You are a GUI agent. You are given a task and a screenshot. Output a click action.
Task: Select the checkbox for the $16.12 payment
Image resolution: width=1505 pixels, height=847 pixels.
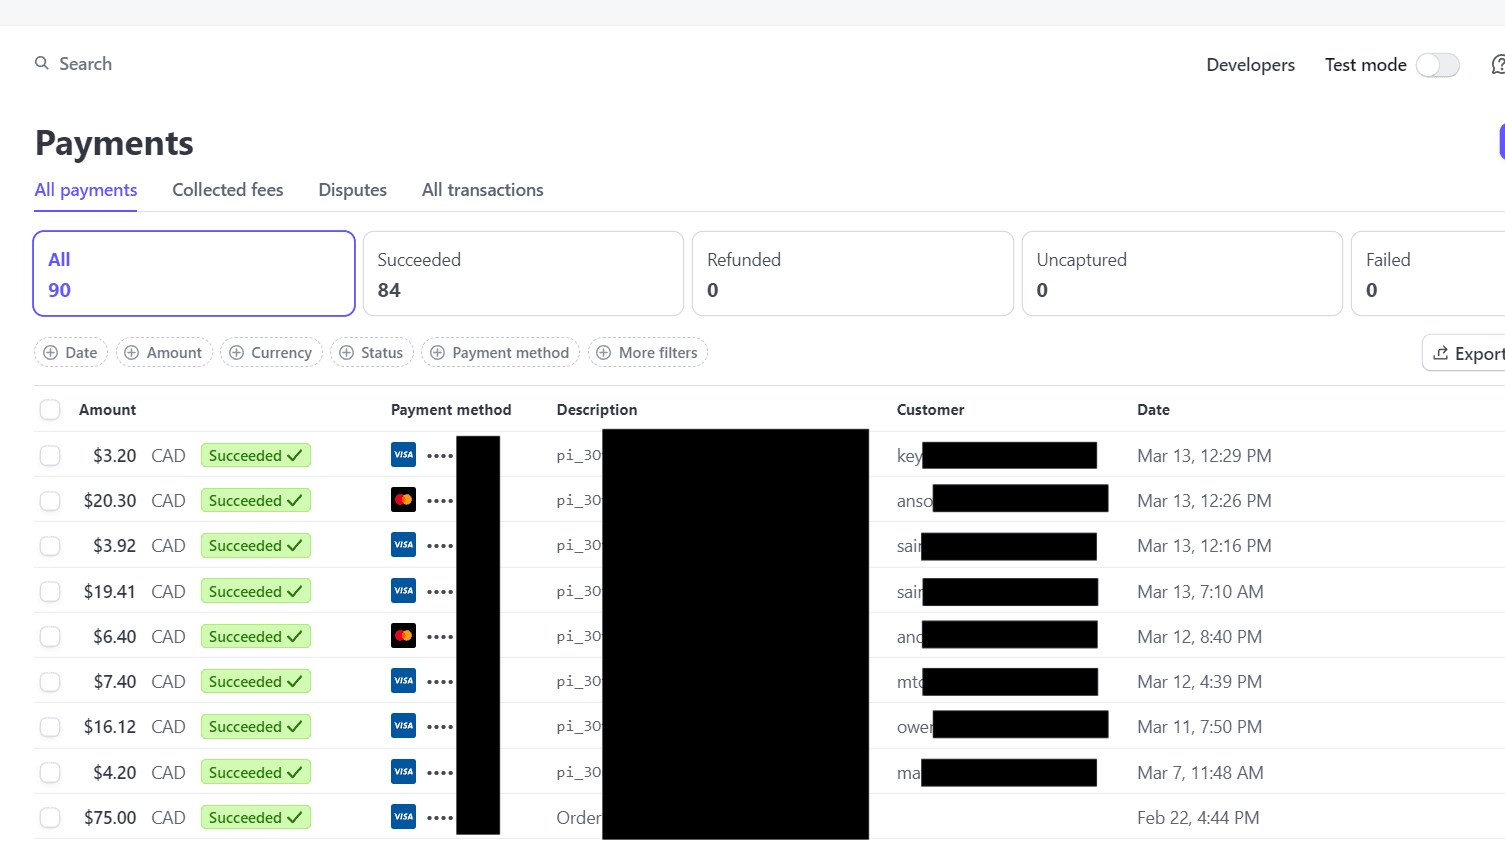(50, 727)
